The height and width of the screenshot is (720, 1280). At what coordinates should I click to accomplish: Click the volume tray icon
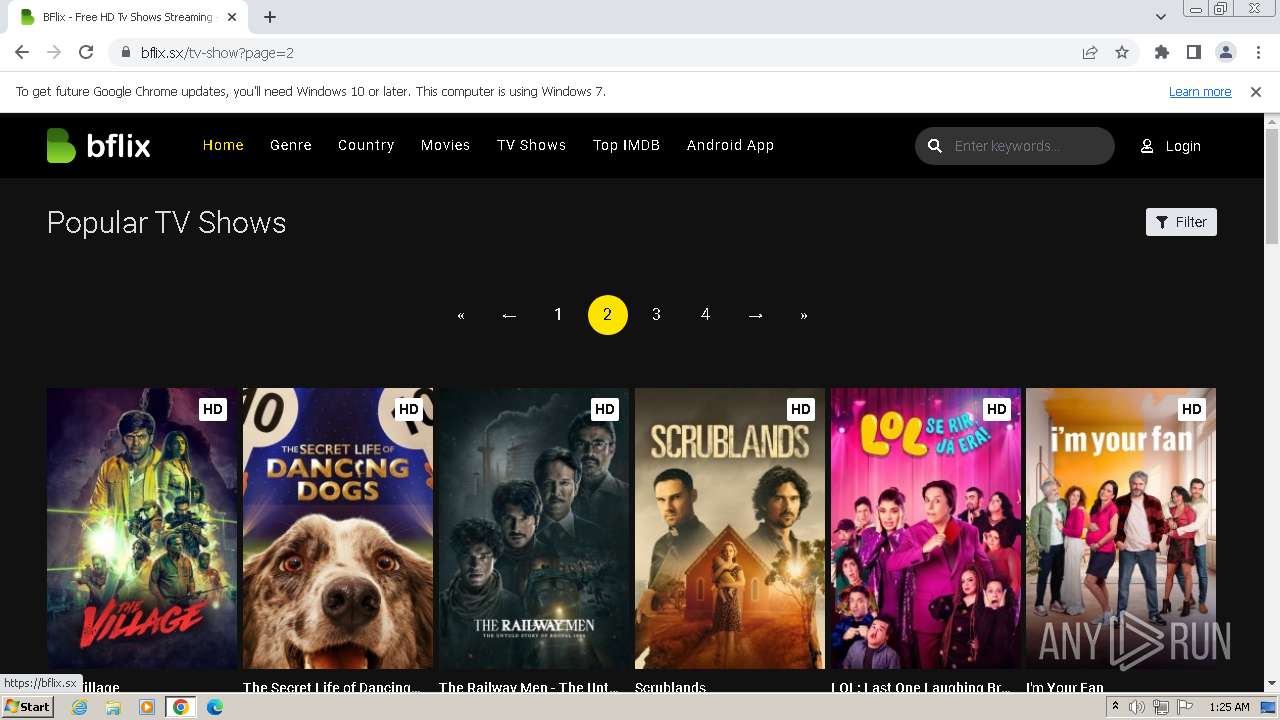tap(1137, 707)
